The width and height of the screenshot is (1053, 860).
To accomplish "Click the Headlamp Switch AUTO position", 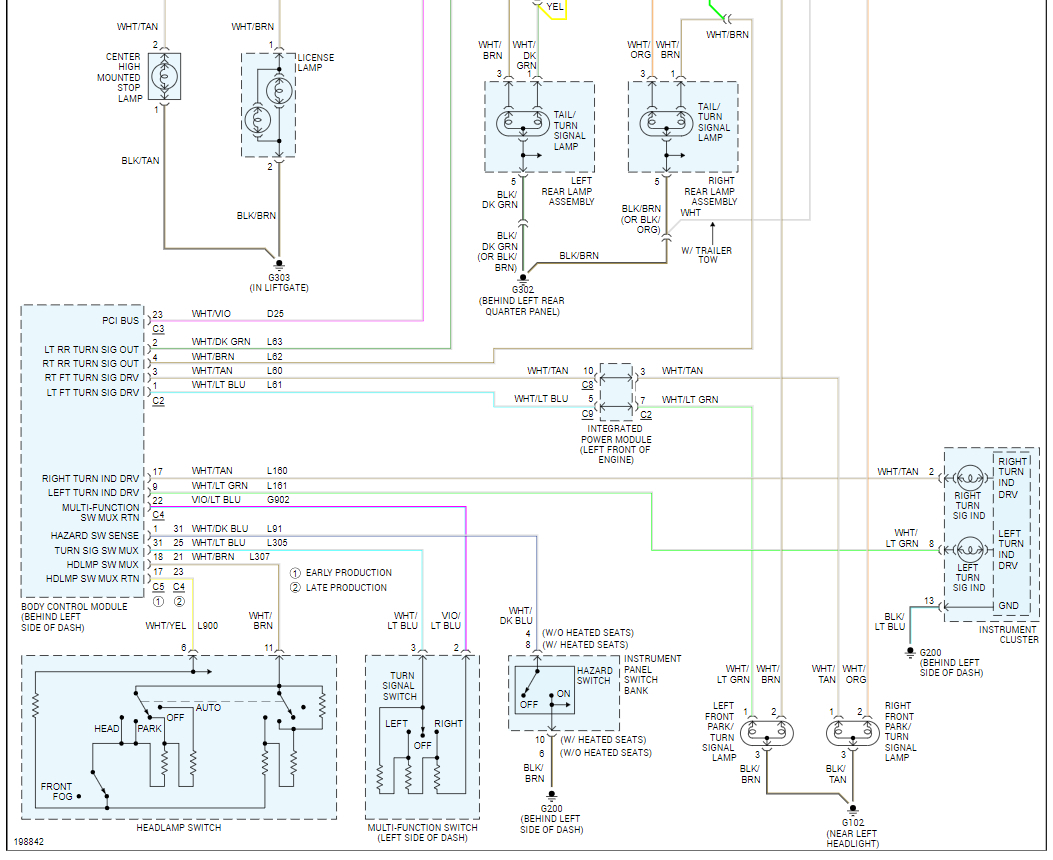I will [208, 708].
